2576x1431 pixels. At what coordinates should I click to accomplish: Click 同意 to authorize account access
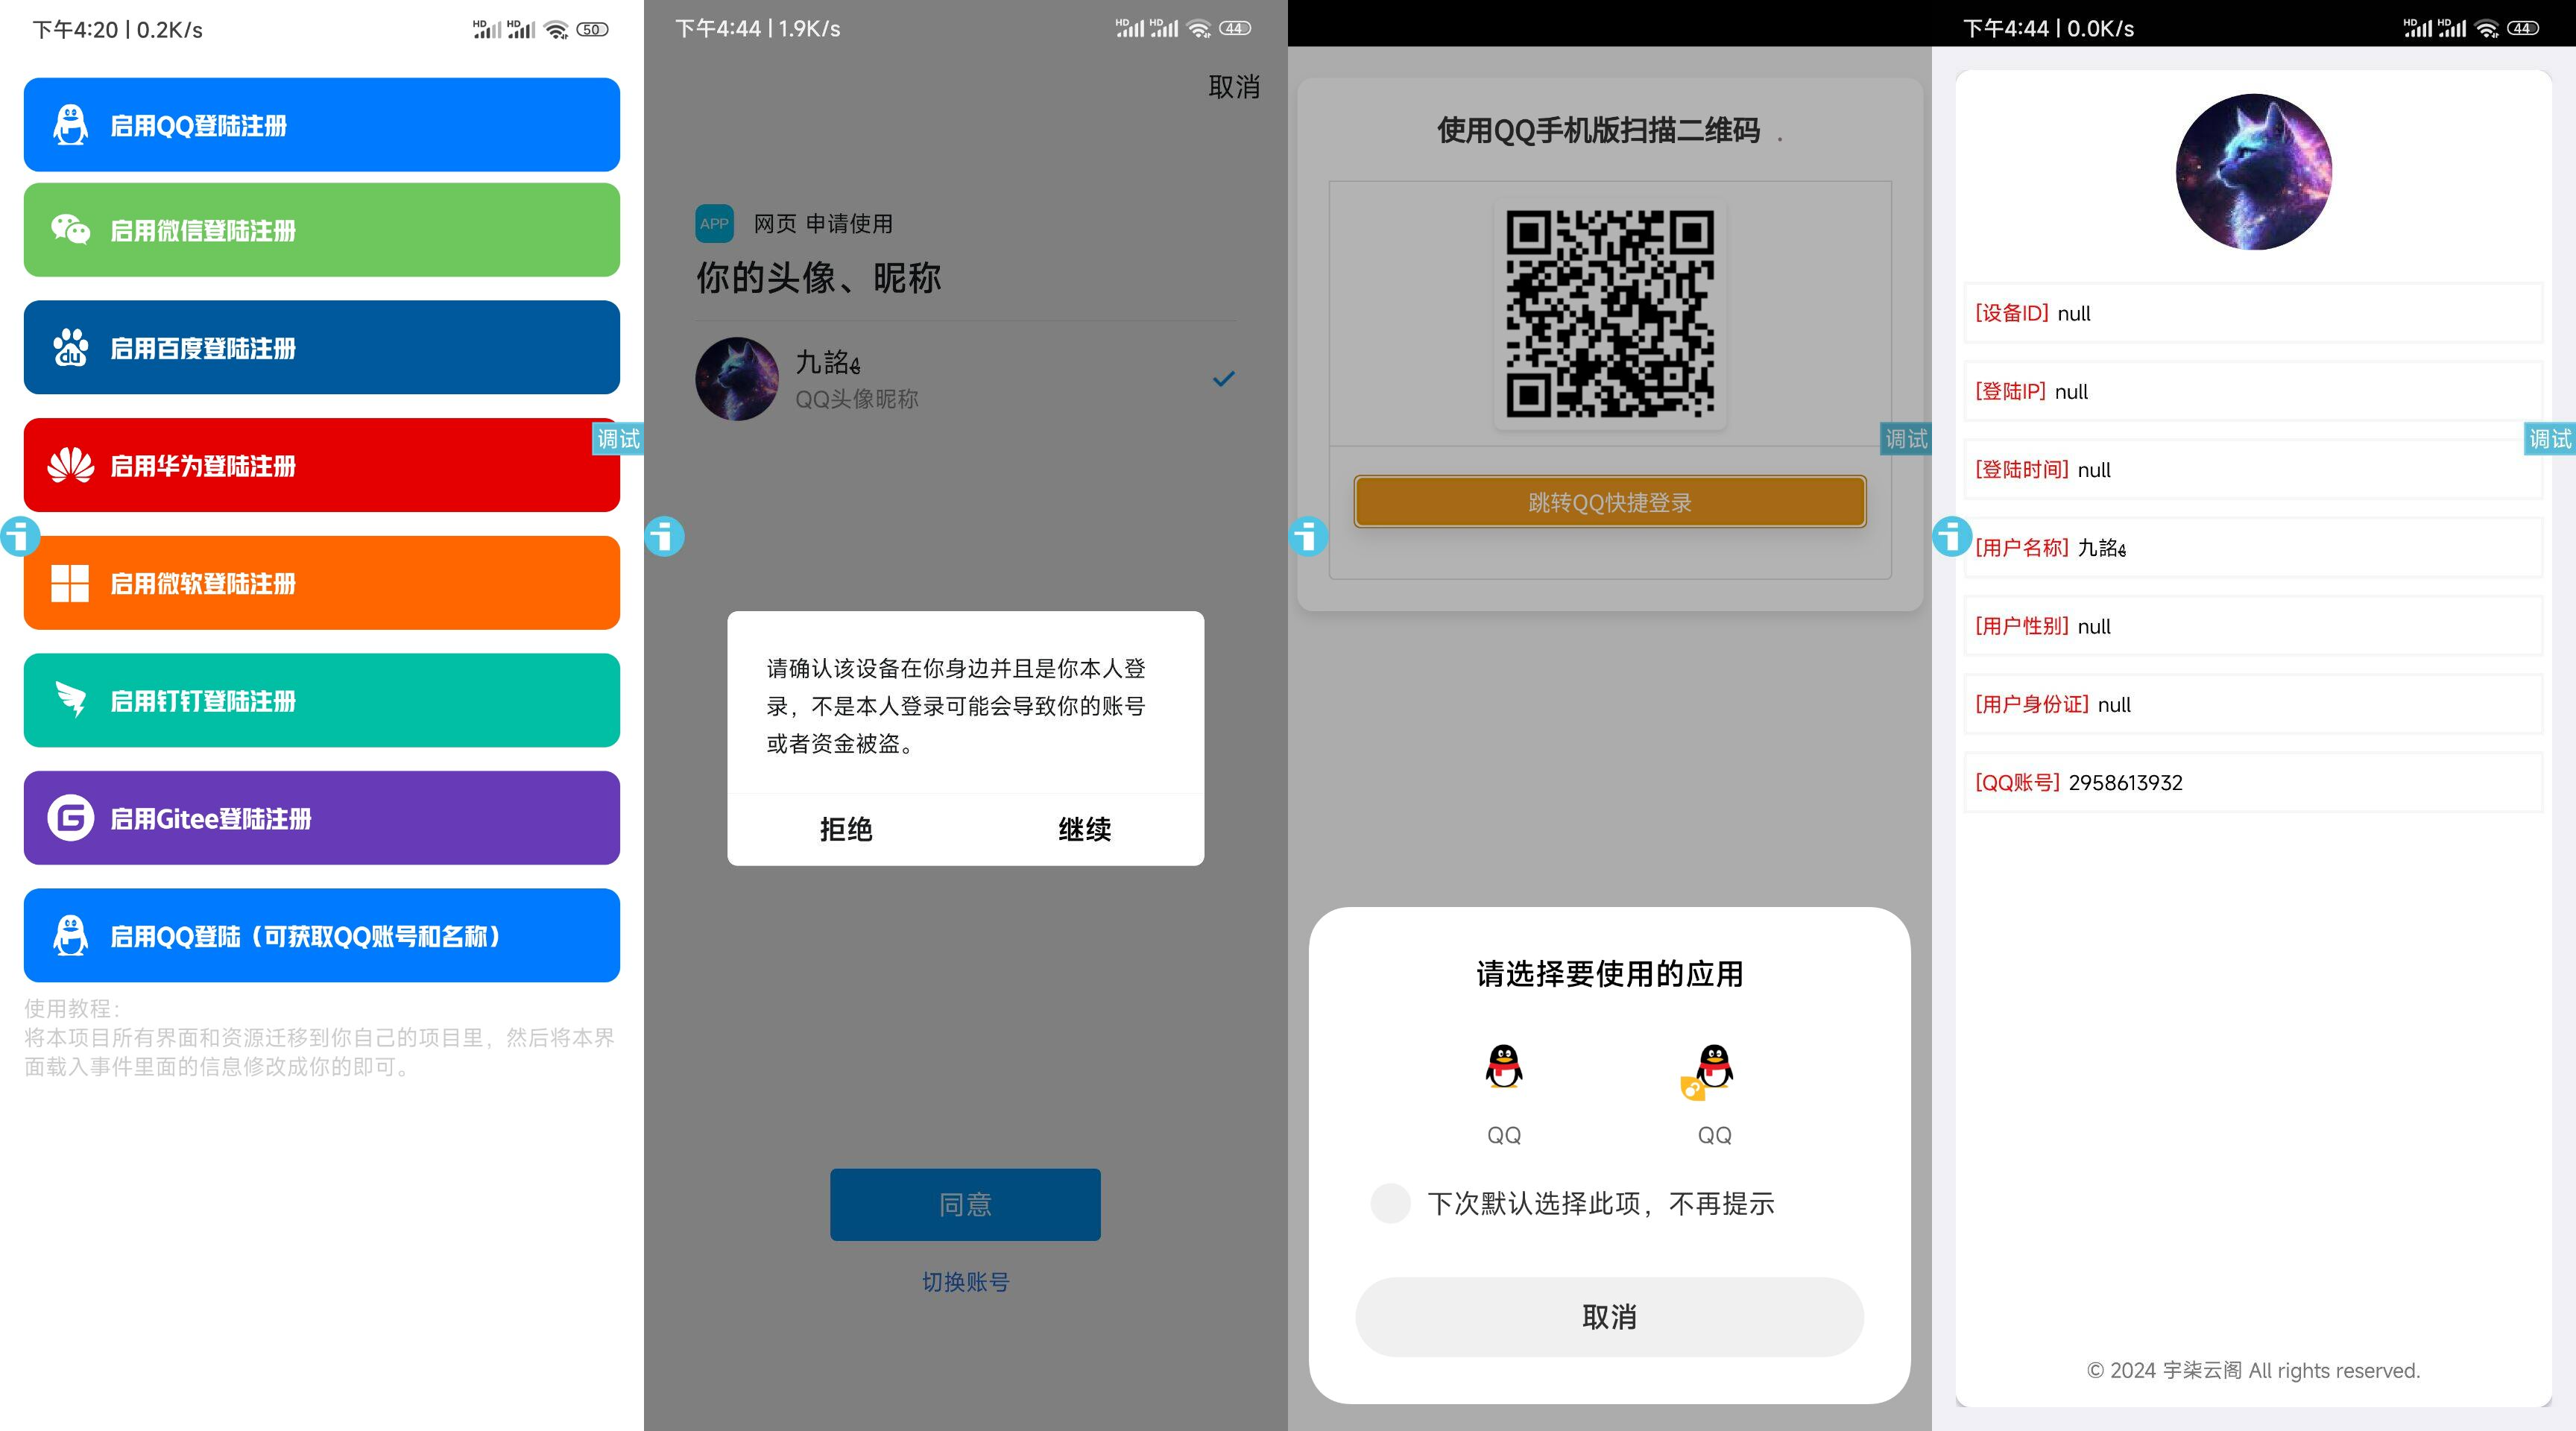967,1204
